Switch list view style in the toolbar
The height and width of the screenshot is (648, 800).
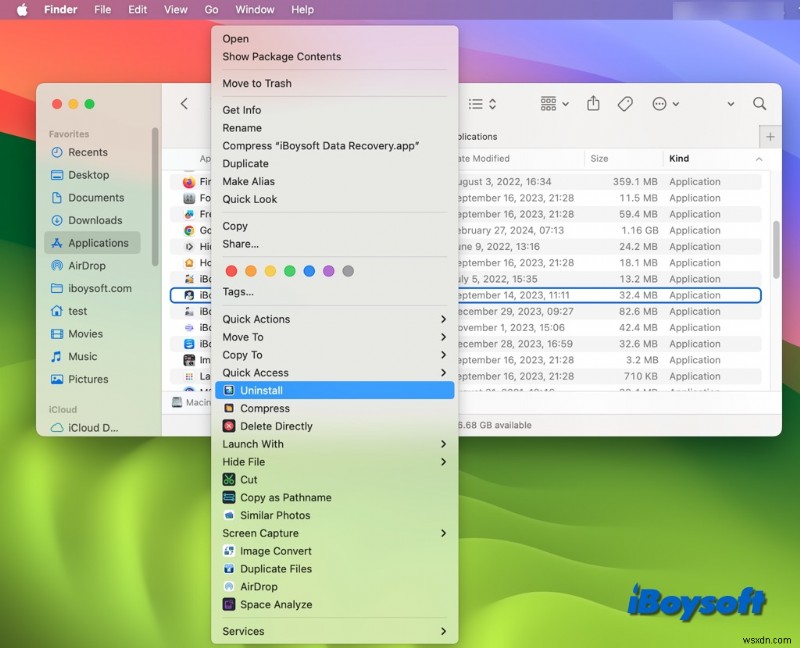tap(482, 104)
